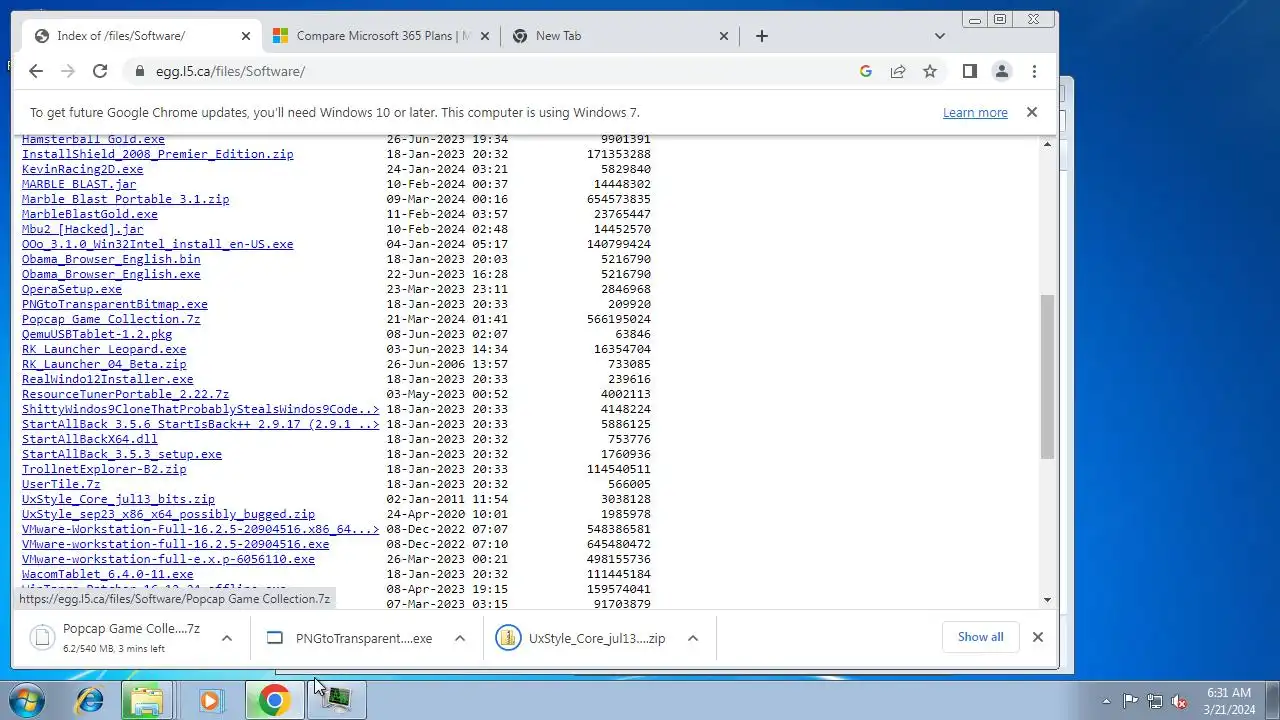1280x720 pixels.
Task: Open search tabs dropdown chevron
Action: 939,36
